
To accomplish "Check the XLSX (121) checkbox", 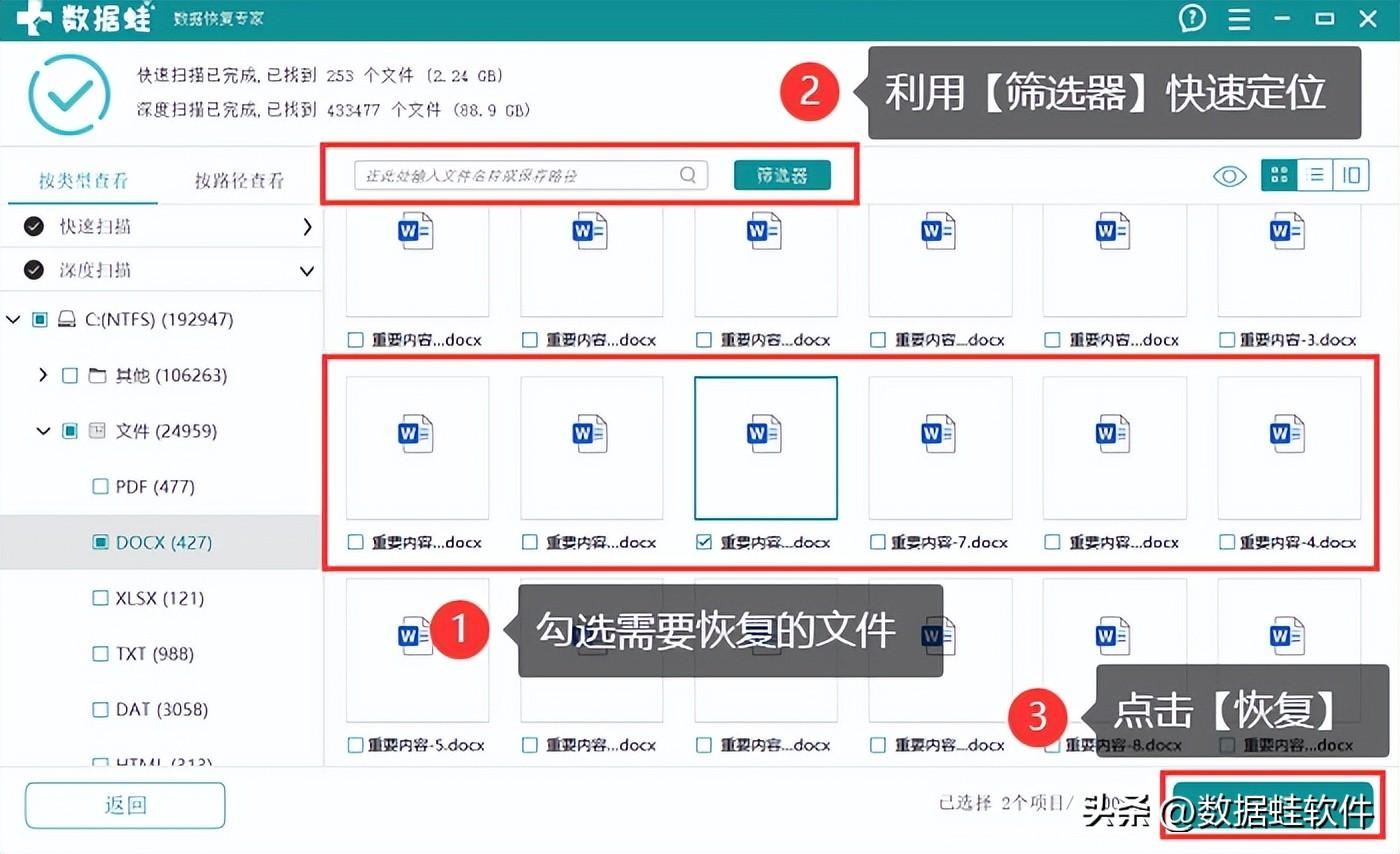I will point(100,598).
